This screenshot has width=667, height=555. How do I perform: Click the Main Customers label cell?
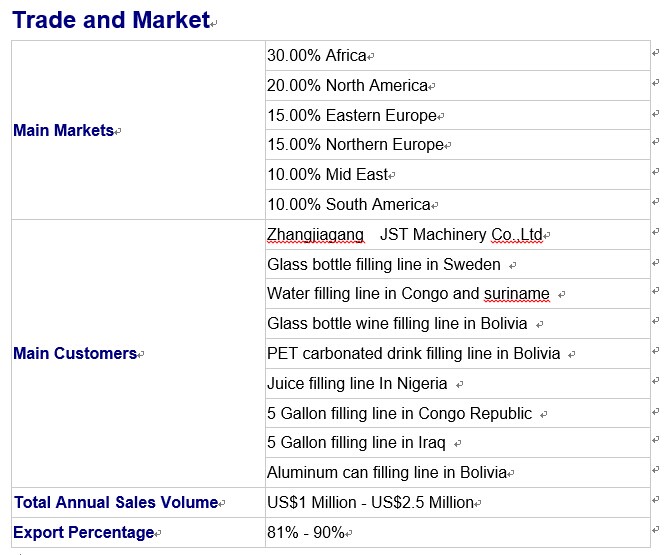tap(138, 353)
